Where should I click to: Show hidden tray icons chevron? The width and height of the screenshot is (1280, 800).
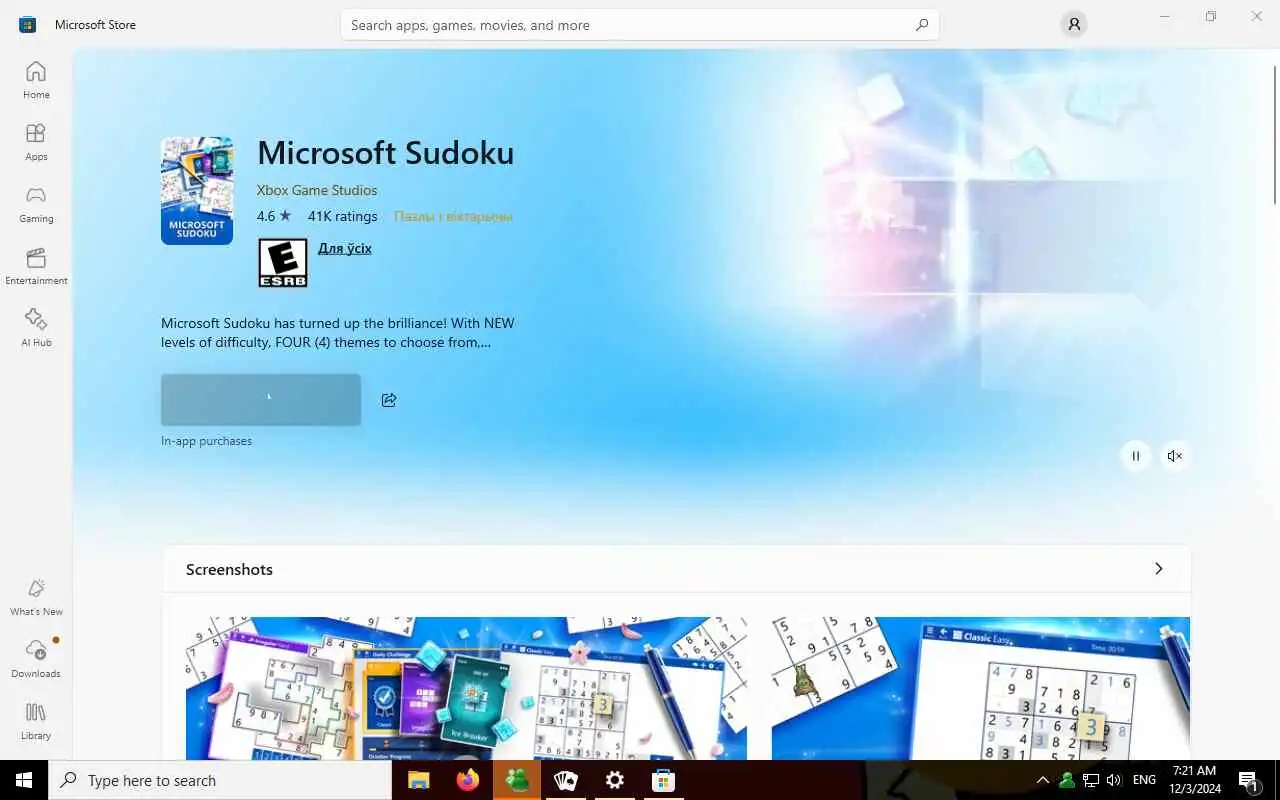point(1043,780)
